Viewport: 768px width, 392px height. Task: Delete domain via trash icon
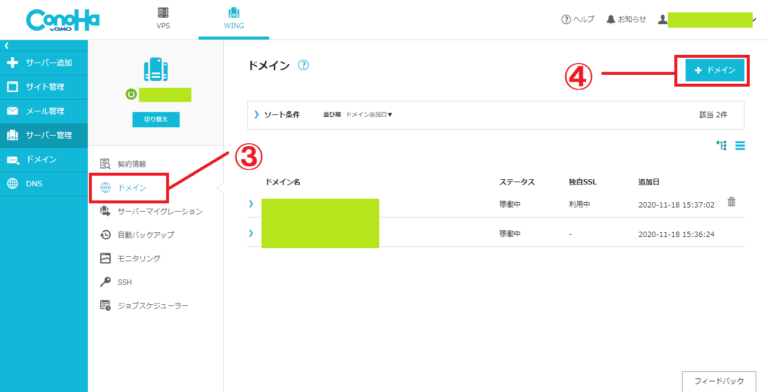pyautogui.click(x=731, y=202)
